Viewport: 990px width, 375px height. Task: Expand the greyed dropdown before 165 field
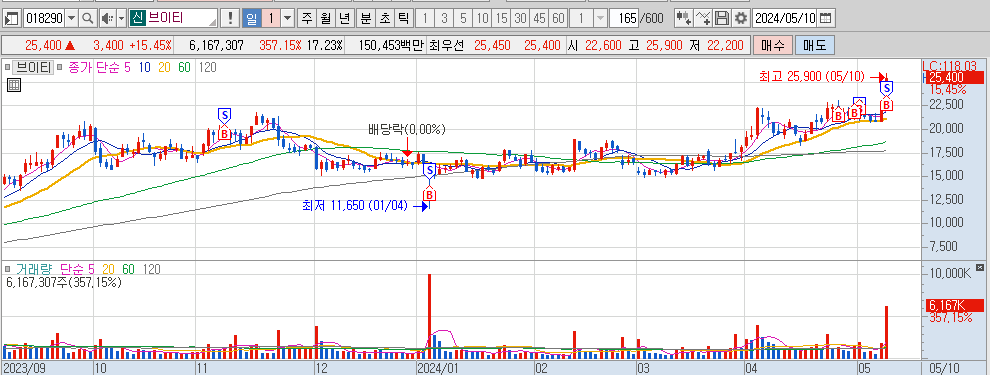(599, 18)
